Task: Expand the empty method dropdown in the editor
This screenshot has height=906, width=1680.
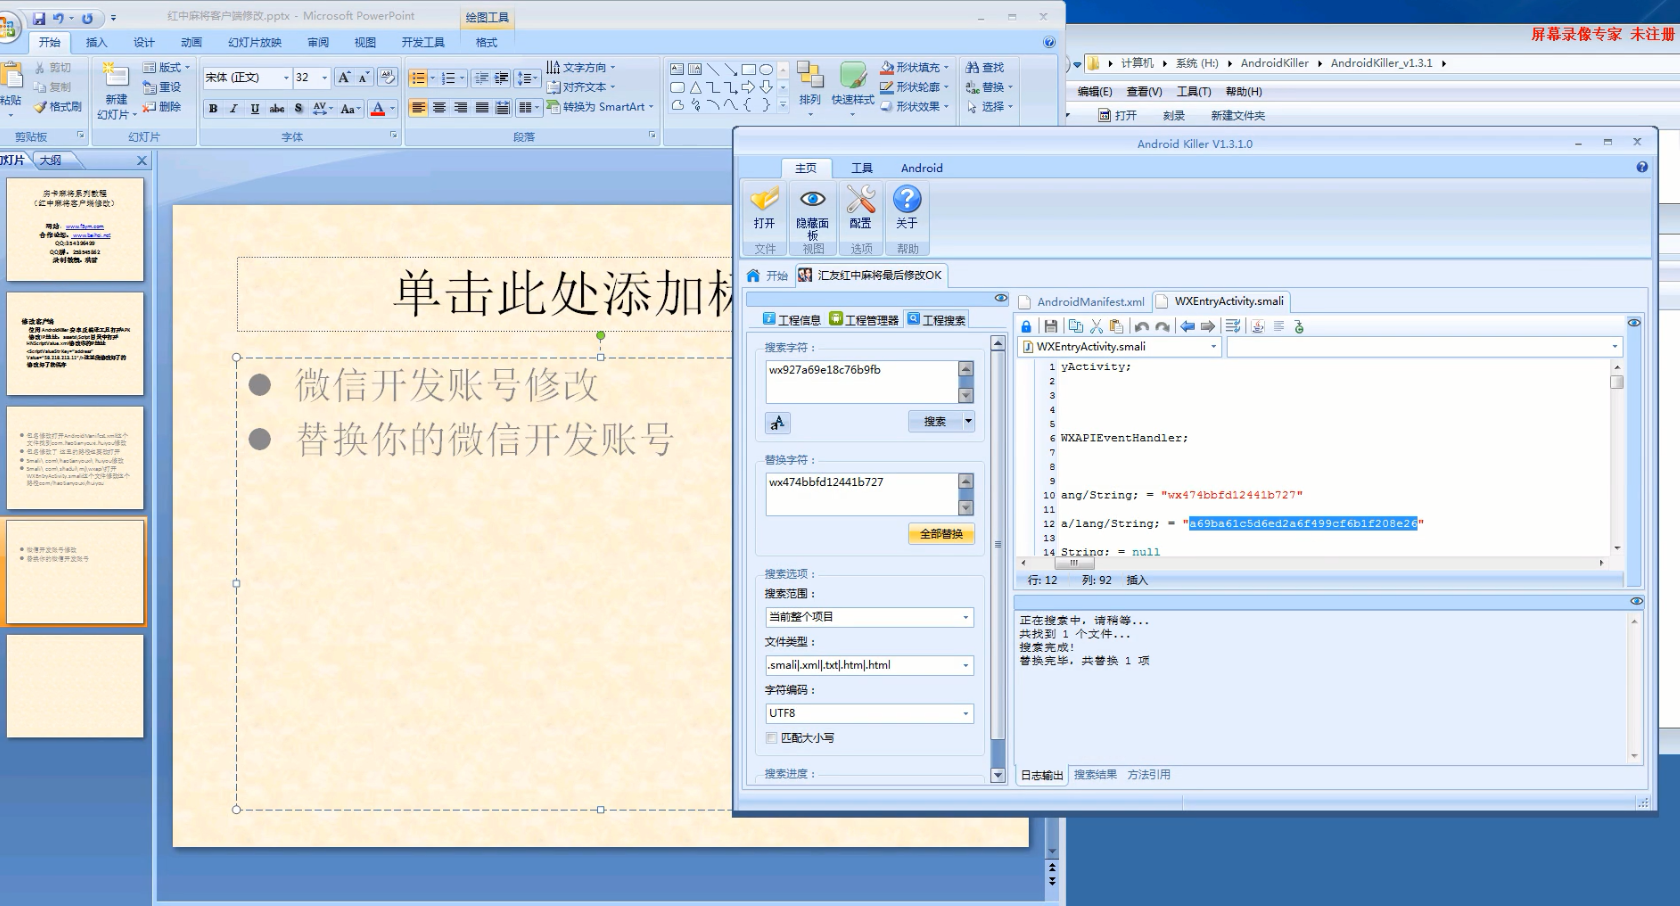Action: click(x=1614, y=347)
